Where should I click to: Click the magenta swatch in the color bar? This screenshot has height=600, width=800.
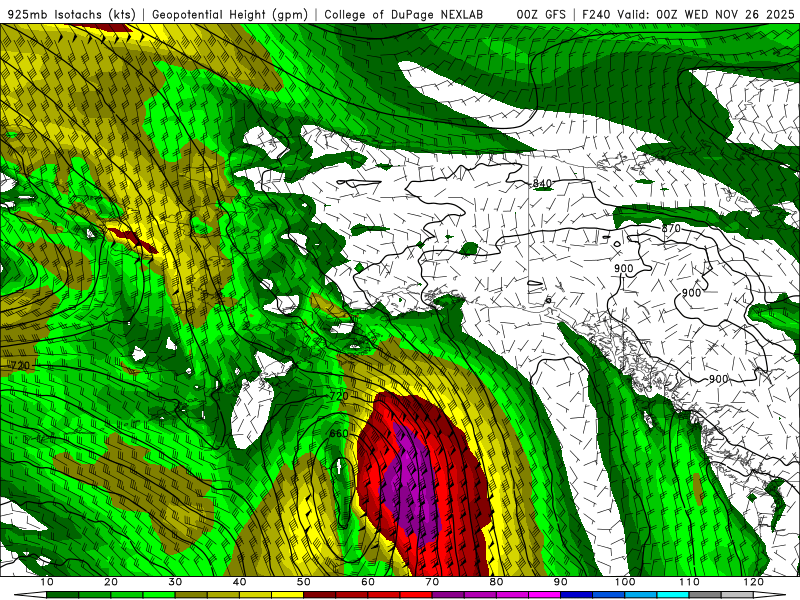click(x=544, y=595)
